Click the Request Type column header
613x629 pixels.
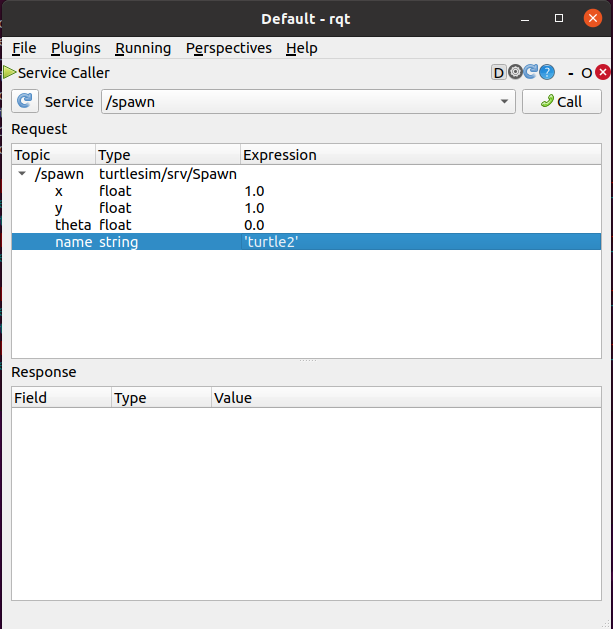pos(168,154)
